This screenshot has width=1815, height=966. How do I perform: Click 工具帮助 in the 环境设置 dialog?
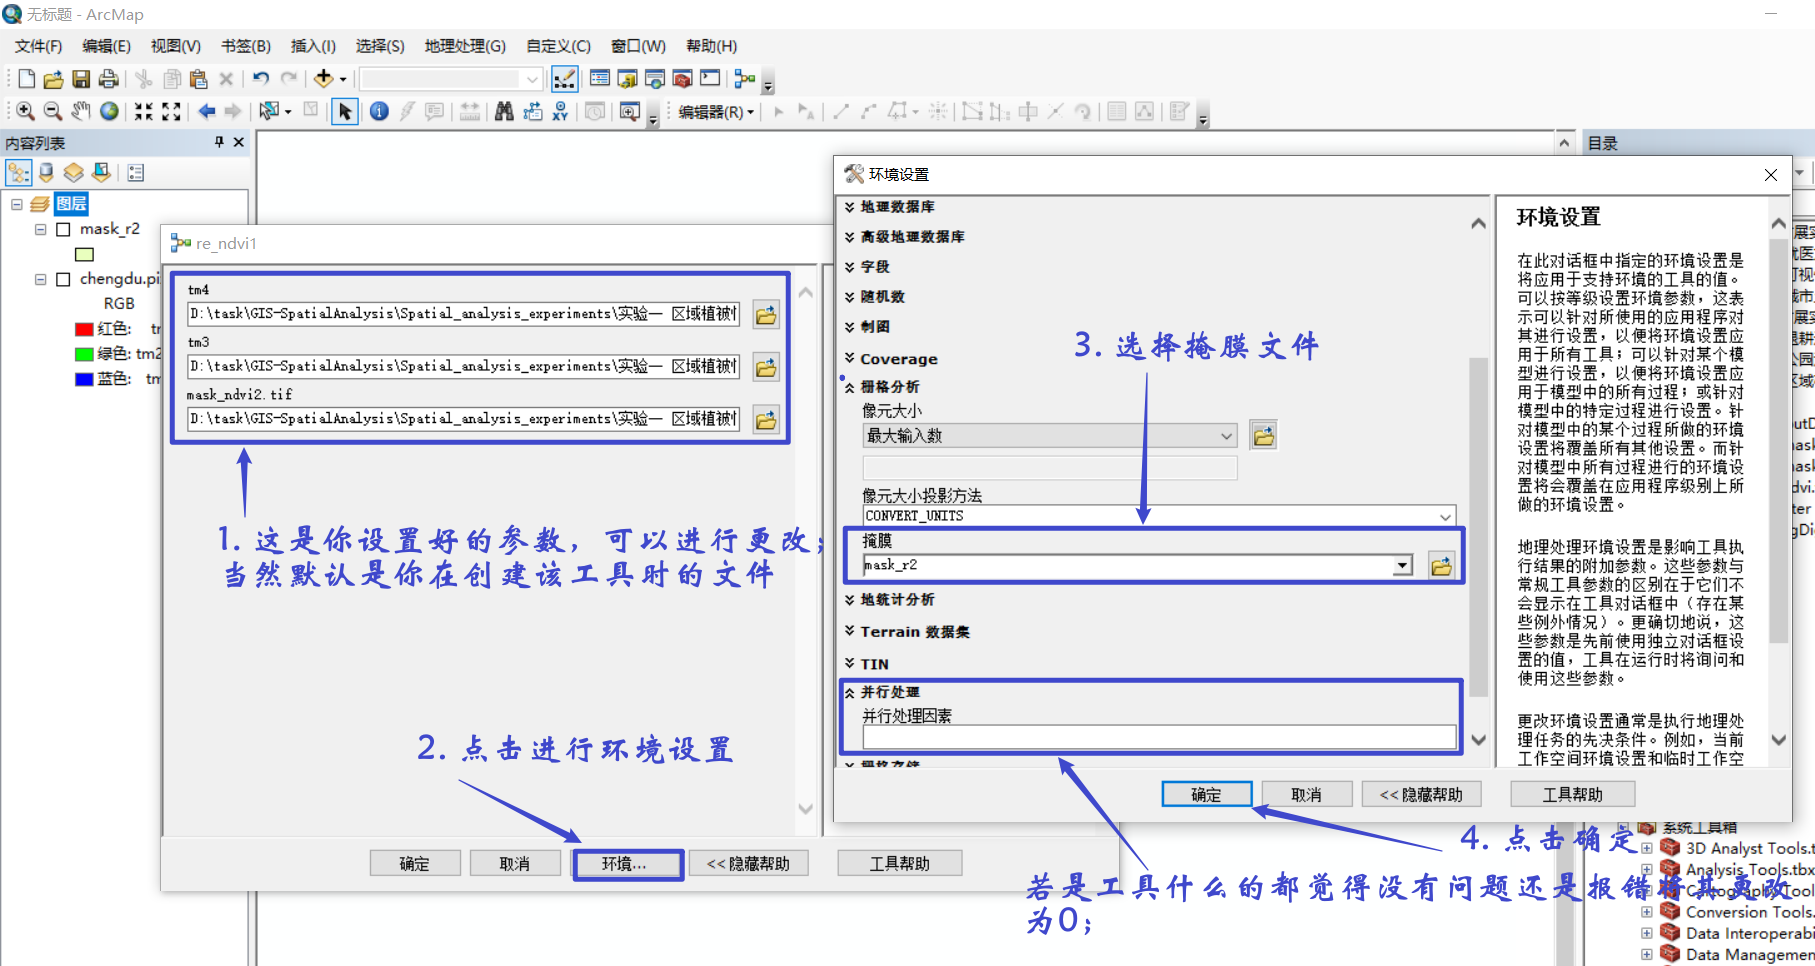click(1572, 794)
